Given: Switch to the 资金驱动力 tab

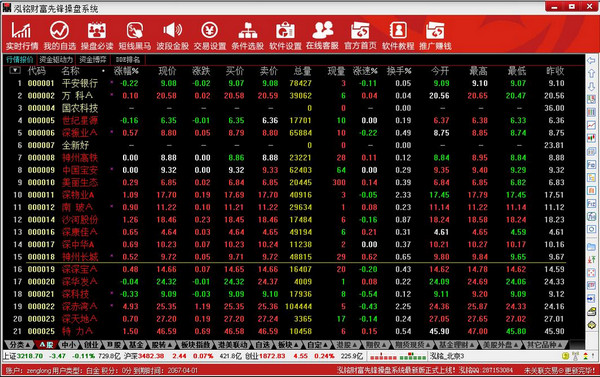Looking at the screenshot, I should [56, 59].
